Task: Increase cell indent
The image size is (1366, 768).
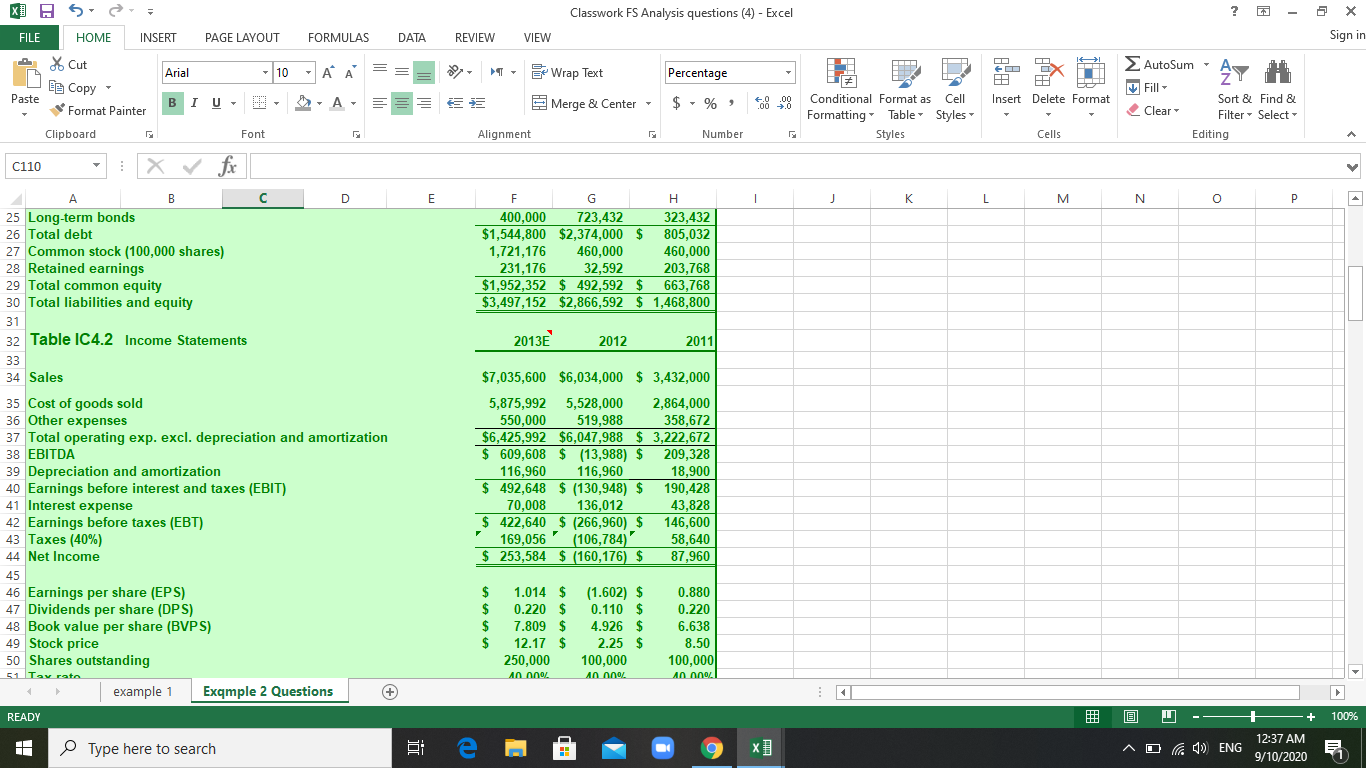Action: [478, 104]
